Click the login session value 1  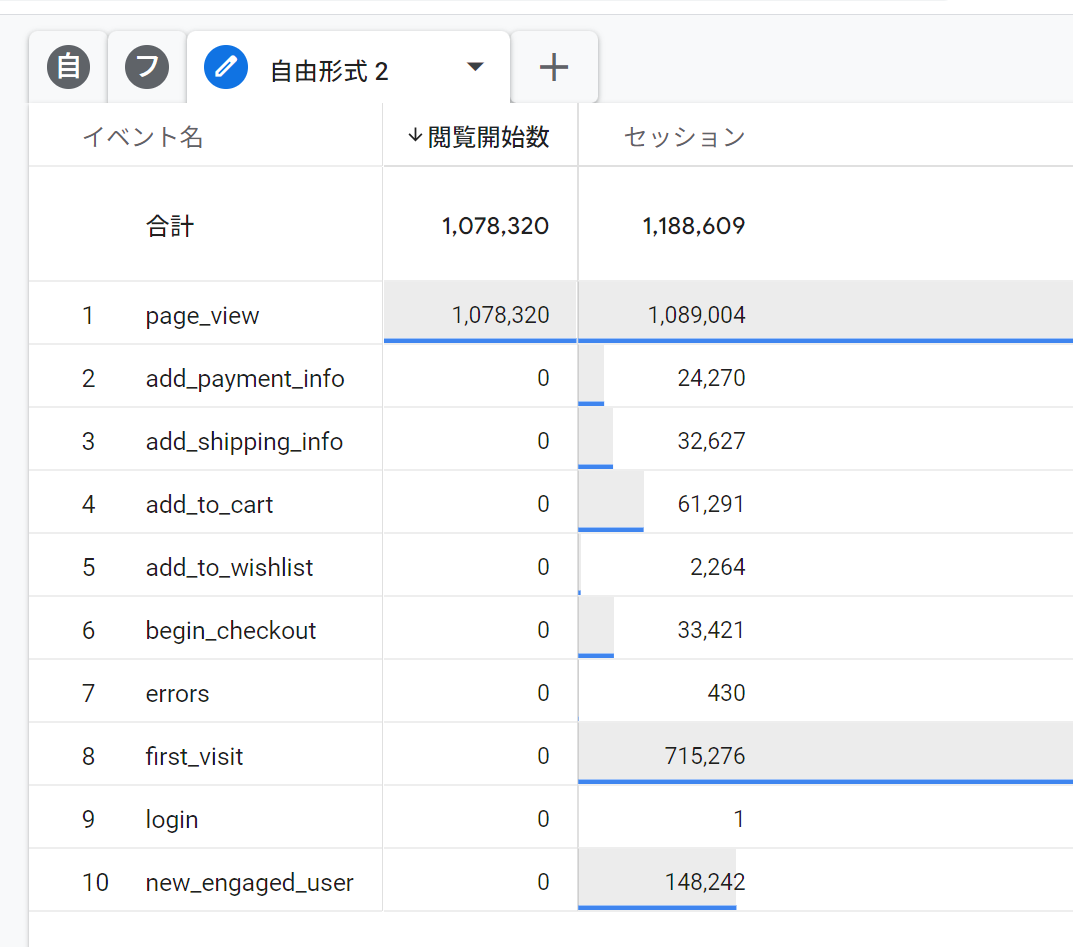click(738, 818)
